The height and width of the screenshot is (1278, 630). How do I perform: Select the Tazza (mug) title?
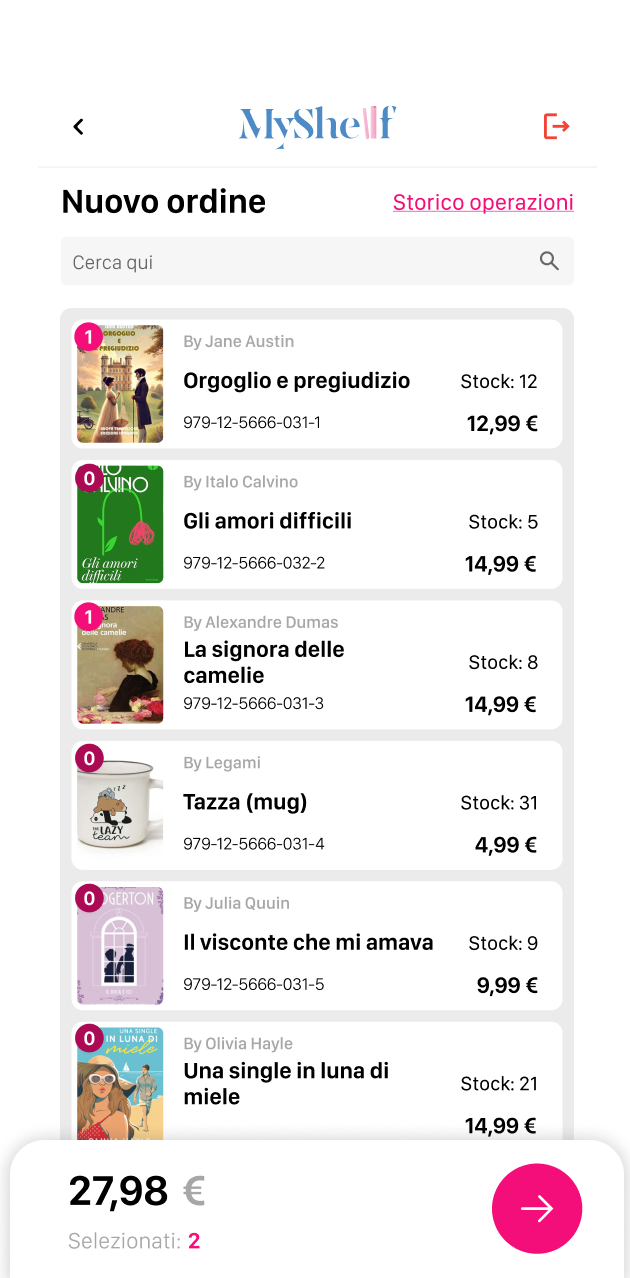tap(245, 802)
